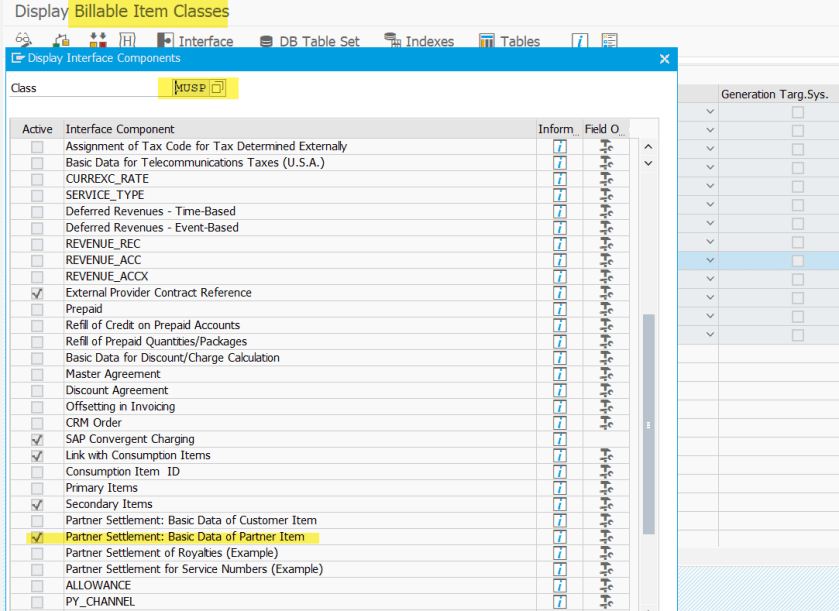Open field overview for REVENUE_REC
The width and height of the screenshot is (839, 611).
point(606,244)
